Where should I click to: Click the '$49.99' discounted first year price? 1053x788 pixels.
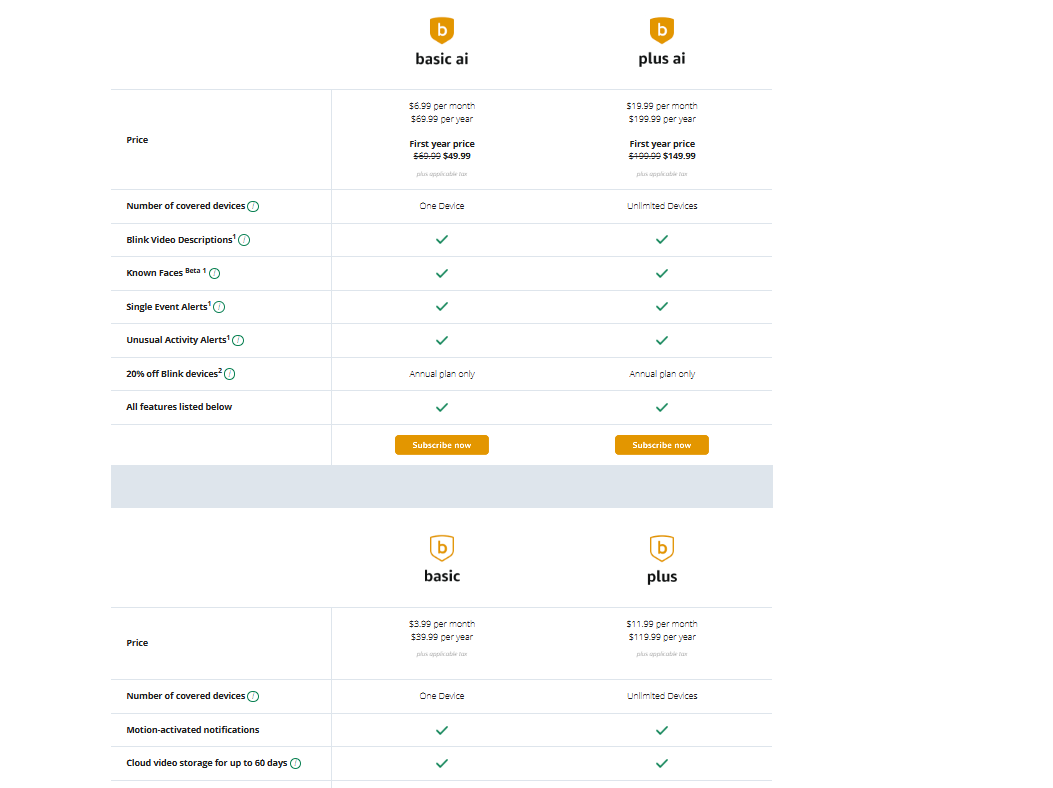coord(457,156)
